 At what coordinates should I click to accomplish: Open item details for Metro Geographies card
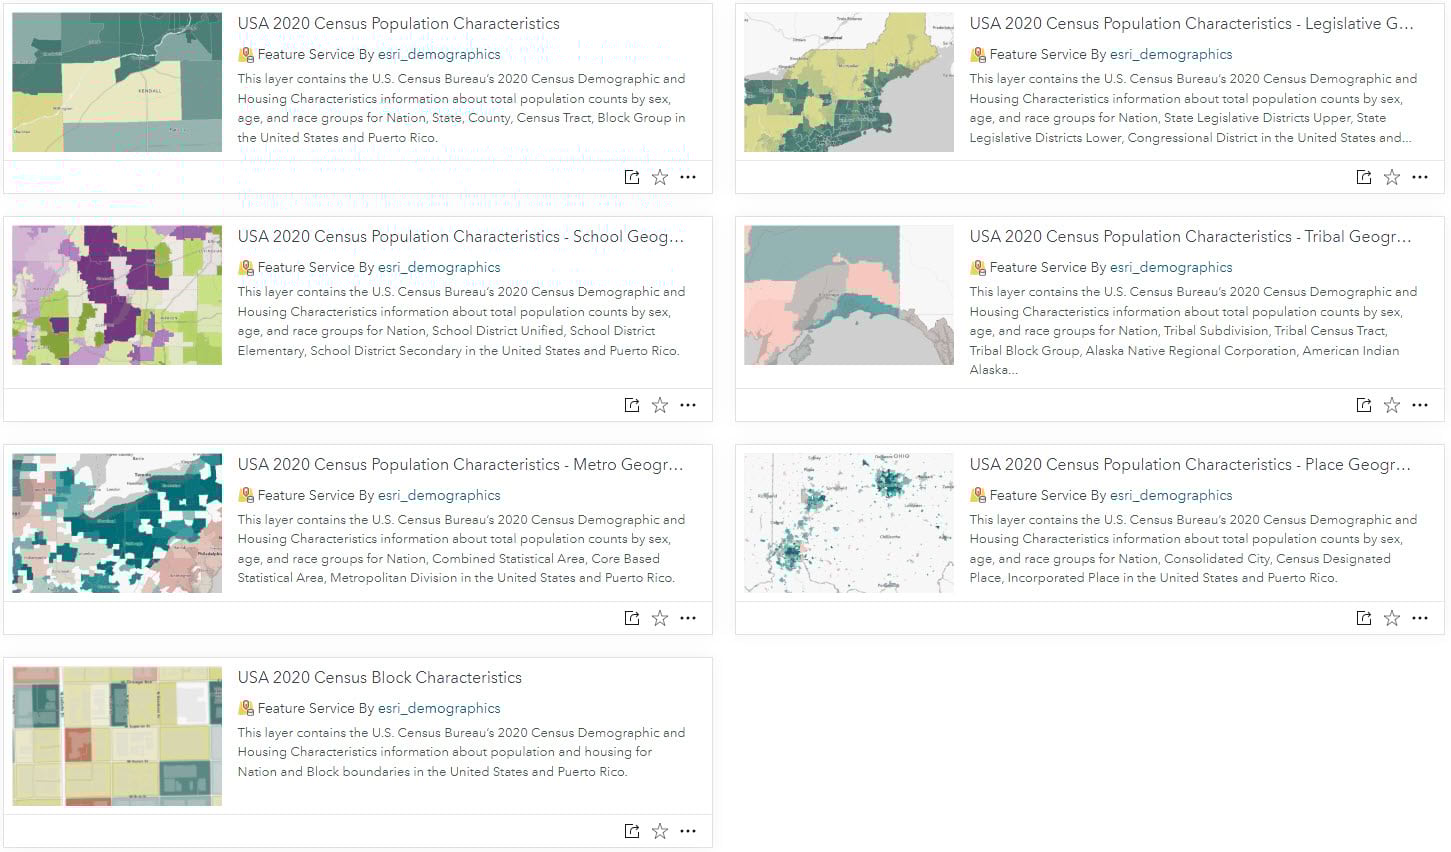pos(632,618)
